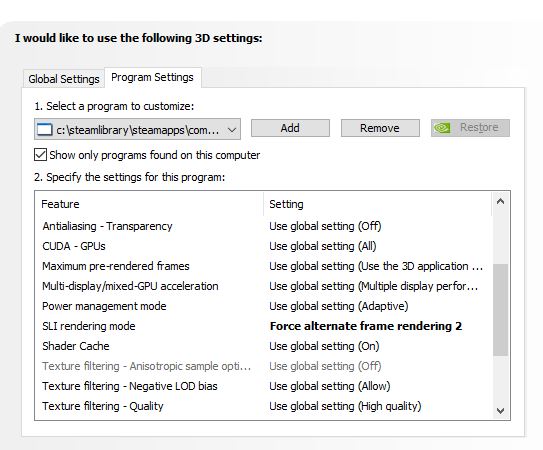Click the scroll up arrow in settings list
Image resolution: width=543 pixels, height=450 pixels.
pos(500,201)
